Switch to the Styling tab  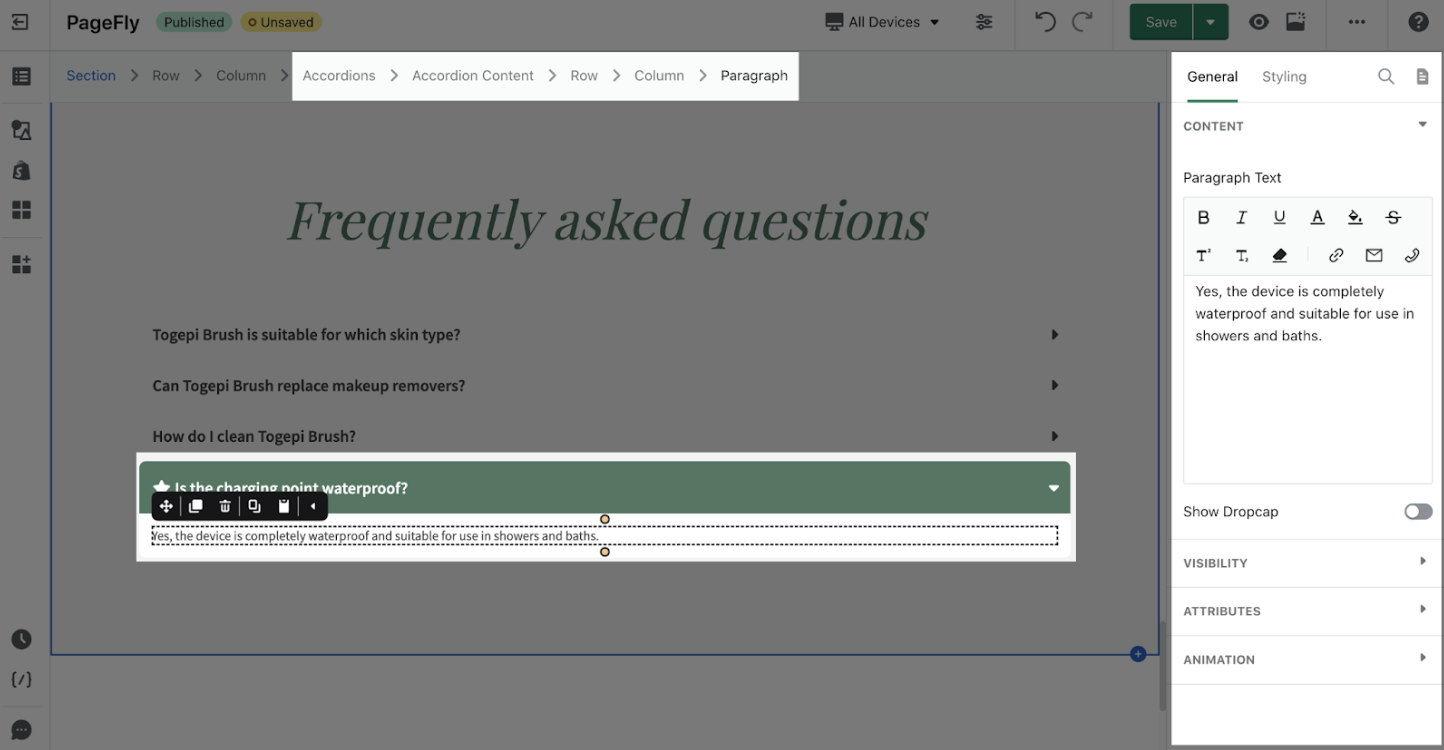[1284, 76]
